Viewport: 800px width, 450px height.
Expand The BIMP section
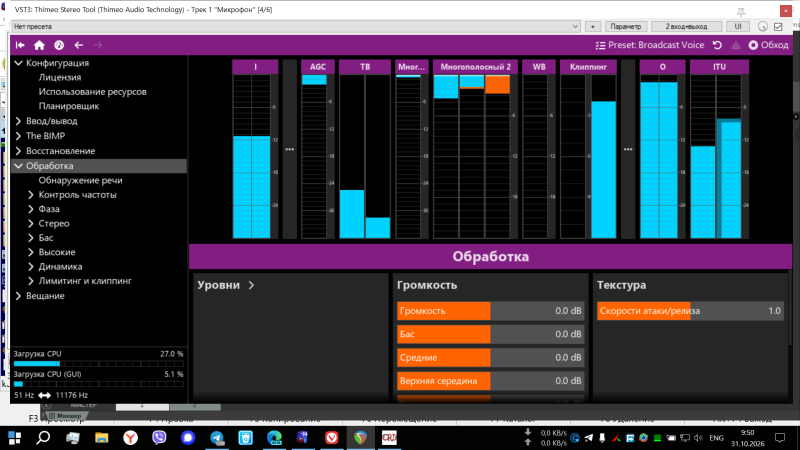(x=18, y=136)
